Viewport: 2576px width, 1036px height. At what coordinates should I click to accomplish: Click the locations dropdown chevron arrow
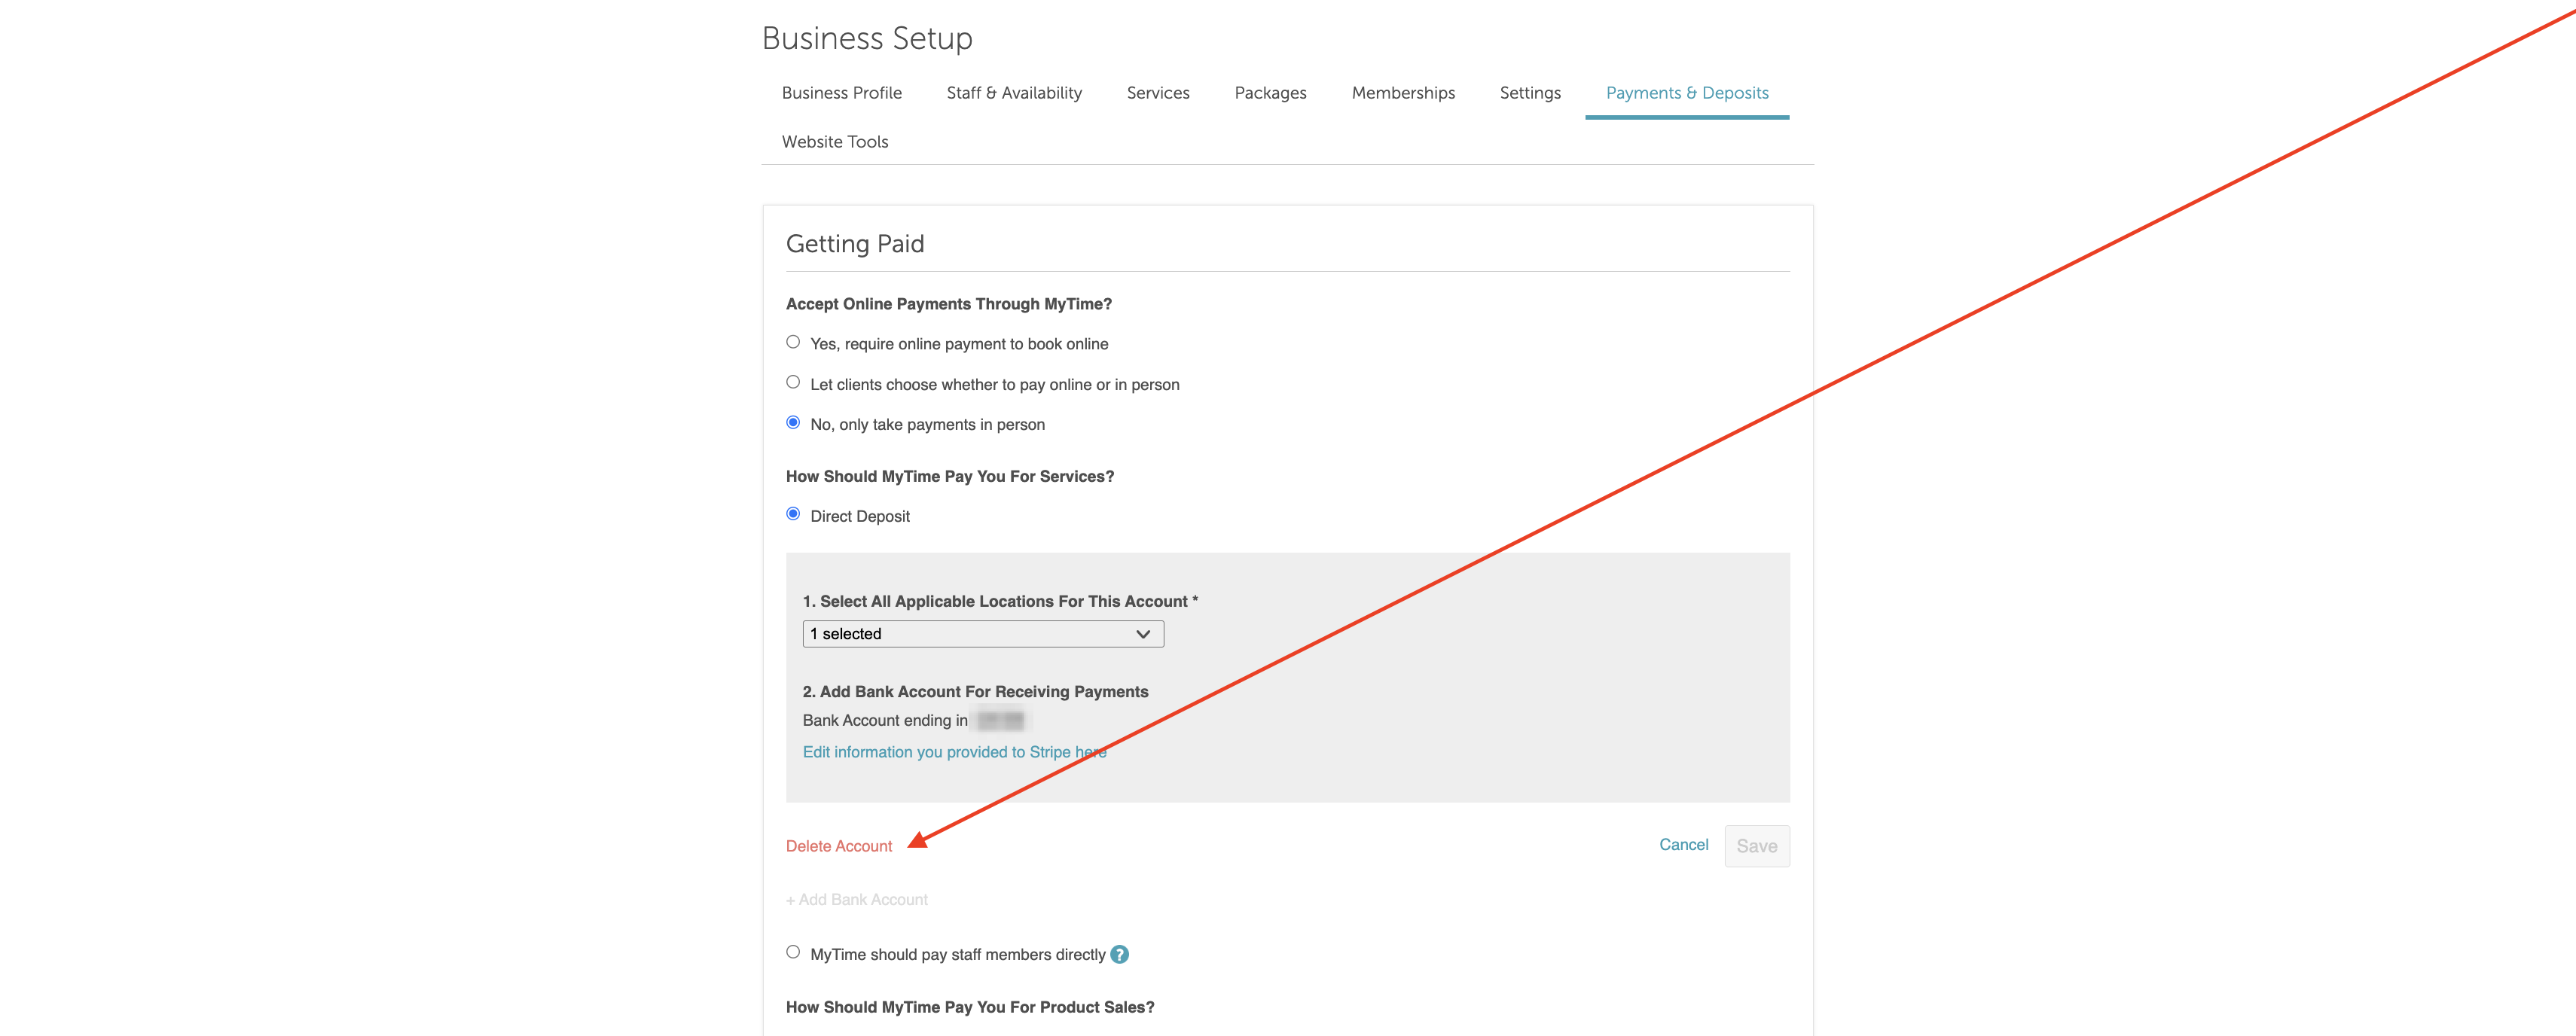(1143, 634)
